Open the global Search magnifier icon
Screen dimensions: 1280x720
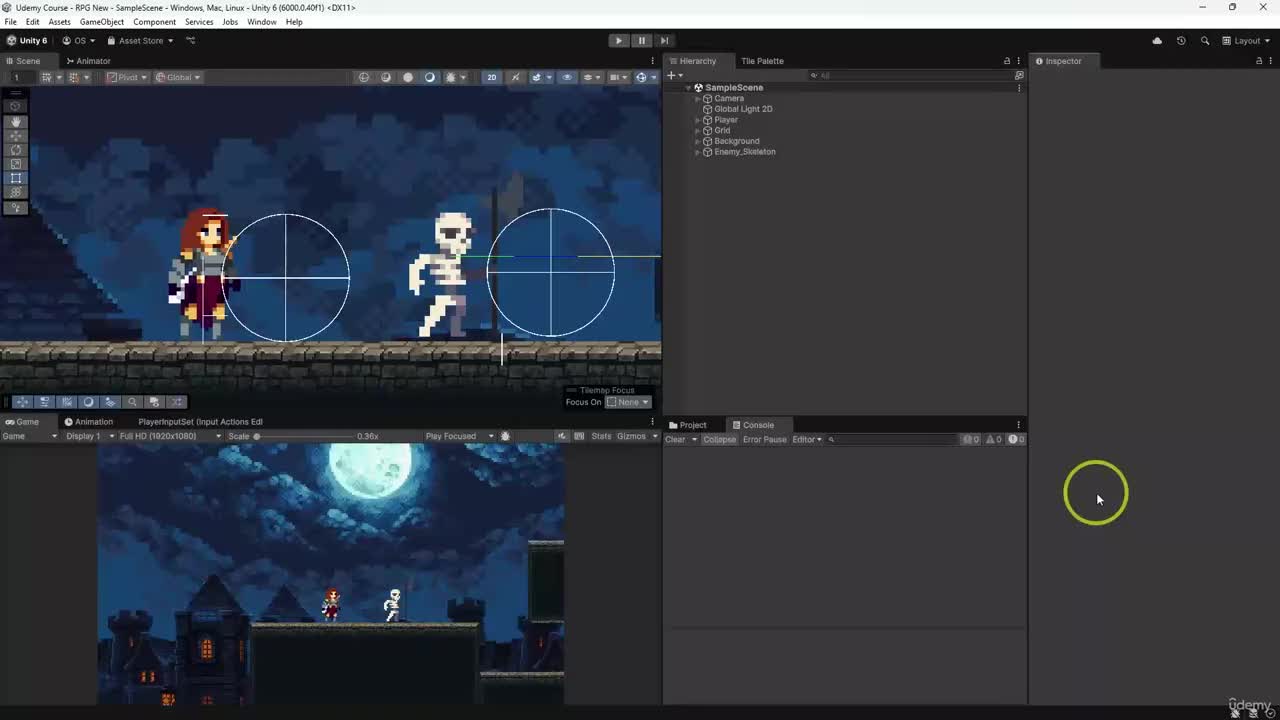(x=1205, y=41)
